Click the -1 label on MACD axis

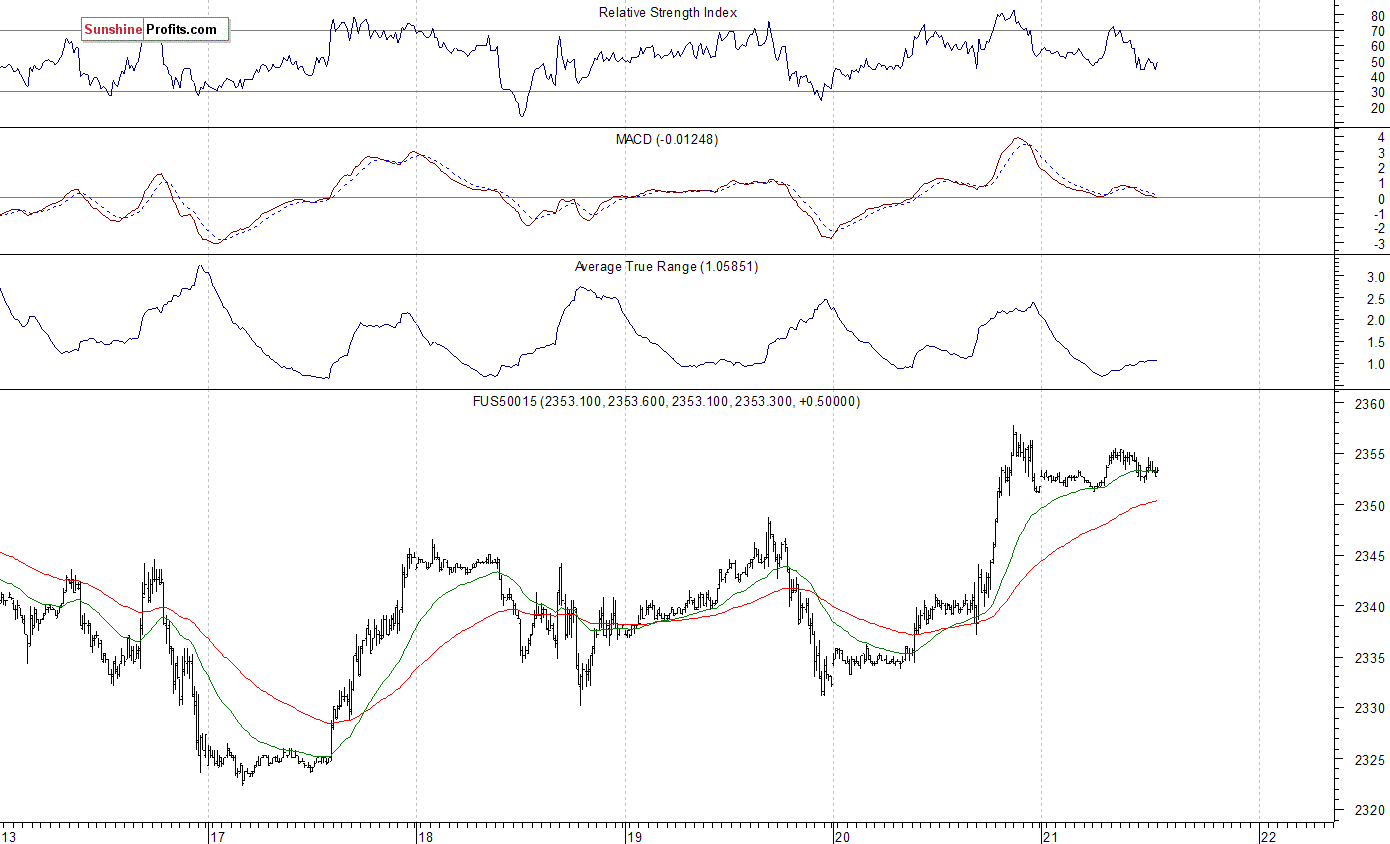tap(1379, 214)
